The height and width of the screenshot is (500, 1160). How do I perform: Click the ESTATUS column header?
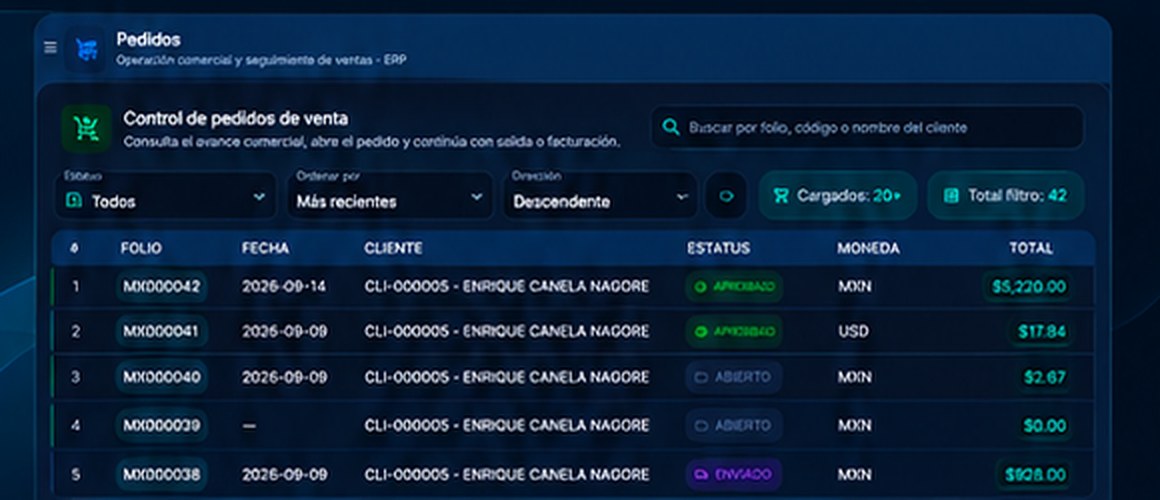(718, 249)
